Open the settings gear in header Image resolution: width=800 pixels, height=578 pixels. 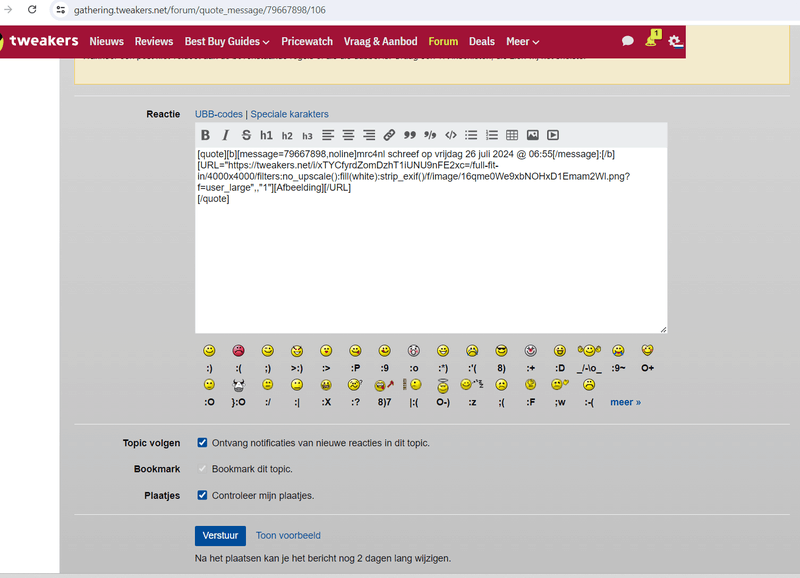674,41
